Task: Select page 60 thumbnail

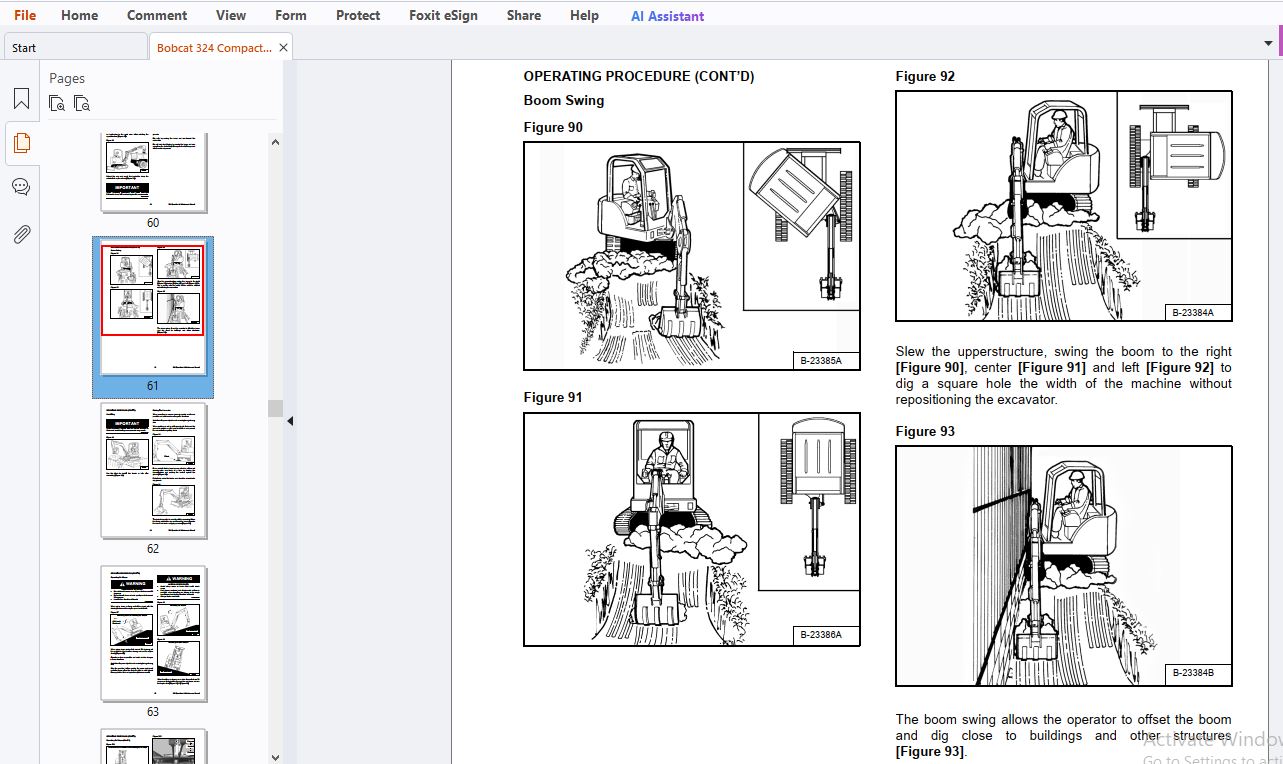Action: [x=153, y=171]
